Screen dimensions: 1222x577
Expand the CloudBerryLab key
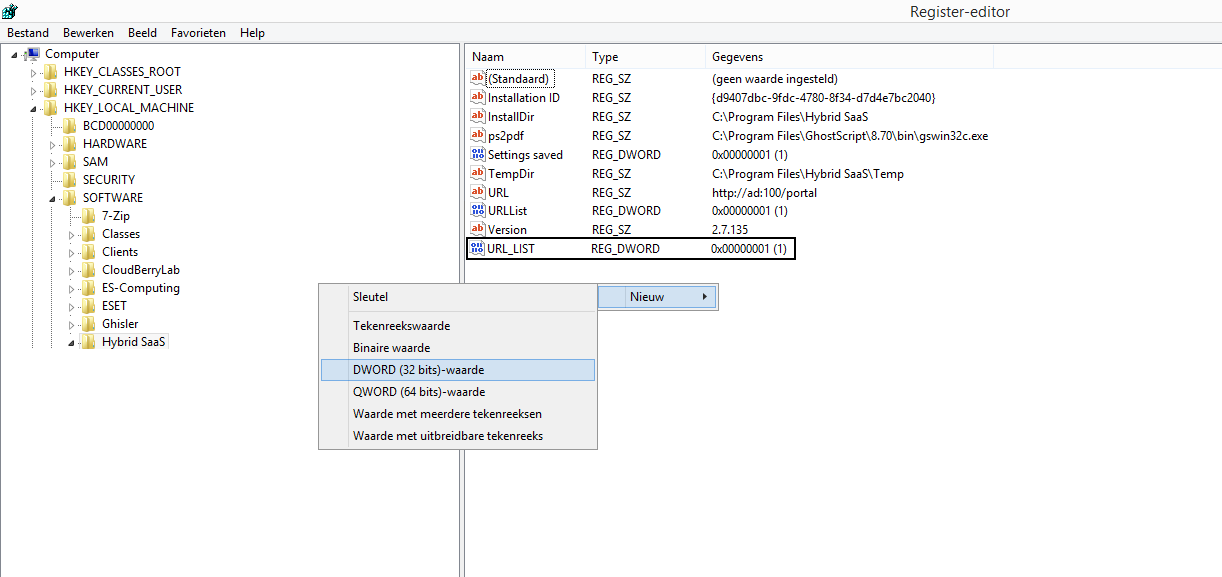(72, 270)
